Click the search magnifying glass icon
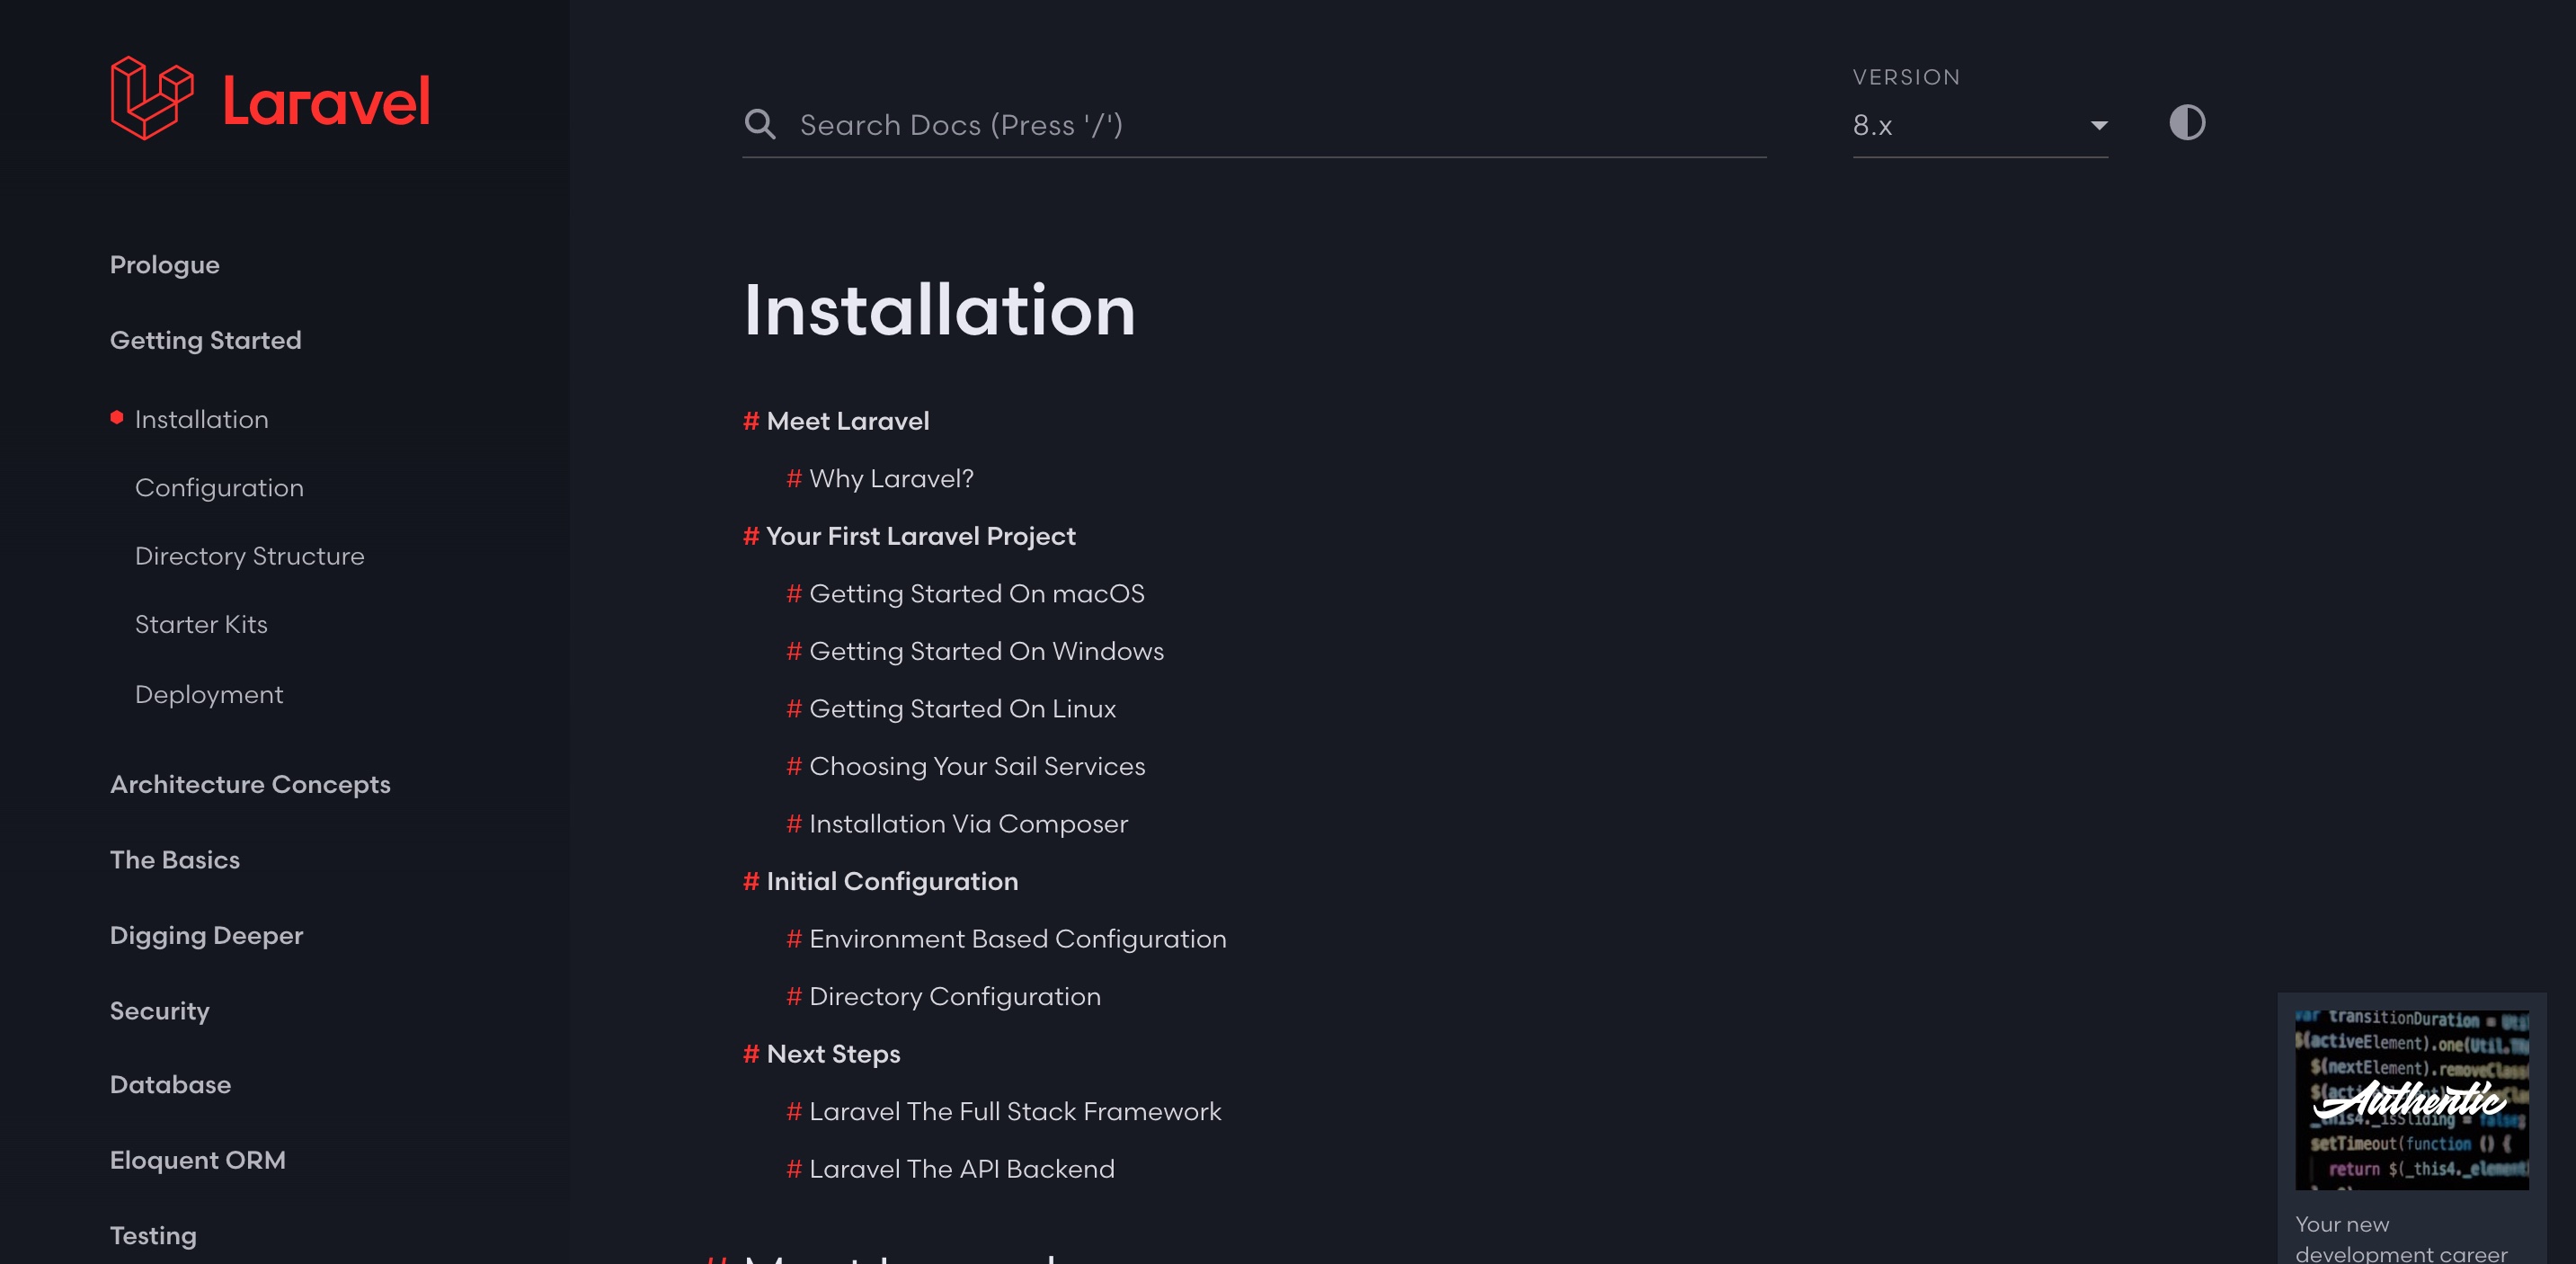 coord(760,124)
